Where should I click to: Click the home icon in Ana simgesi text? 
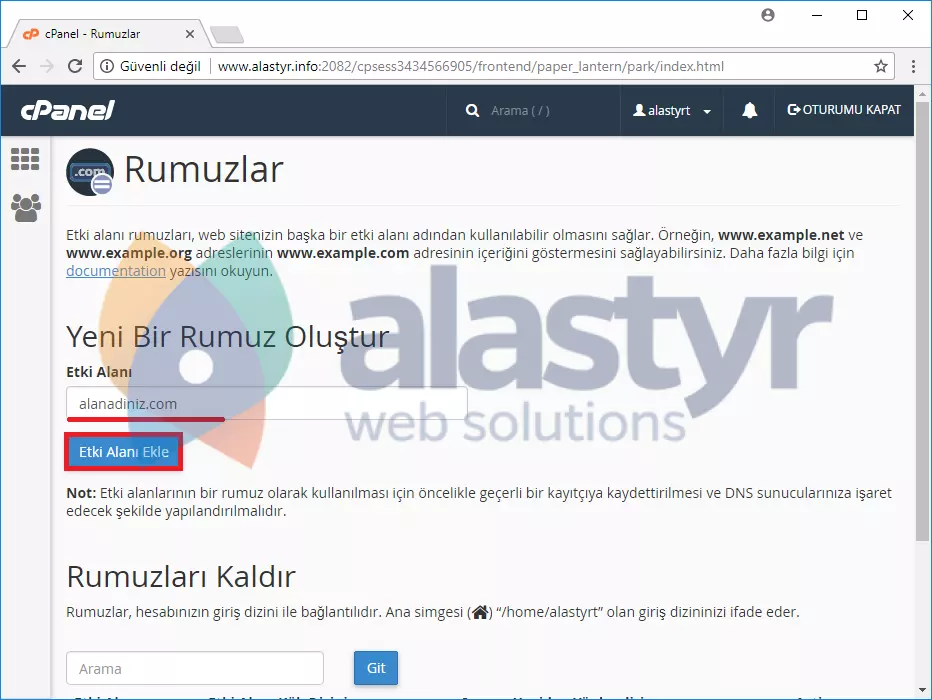coord(480,612)
